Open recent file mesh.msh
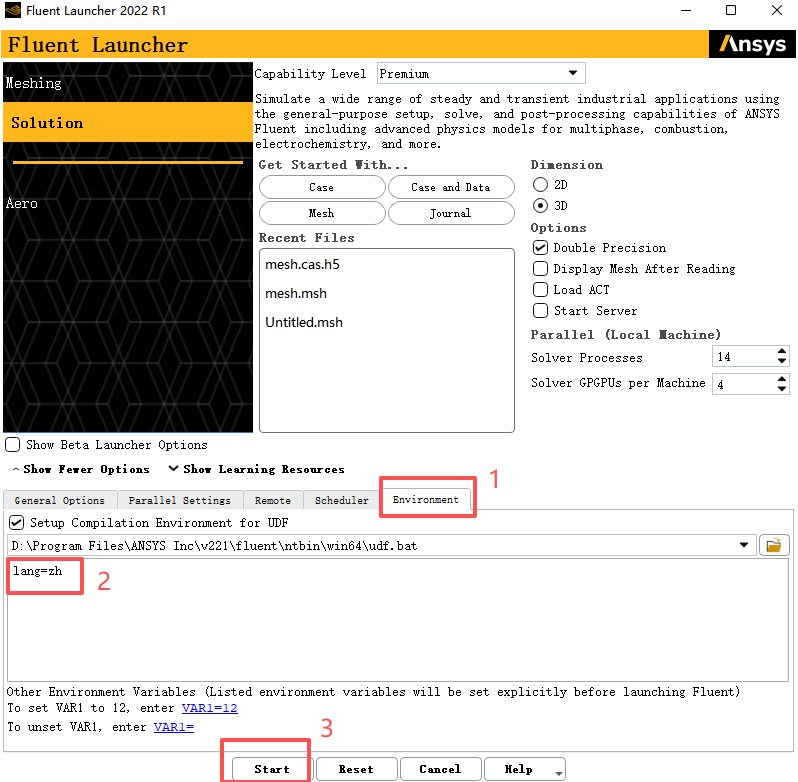Image resolution: width=798 pixels, height=782 pixels. tap(296, 294)
